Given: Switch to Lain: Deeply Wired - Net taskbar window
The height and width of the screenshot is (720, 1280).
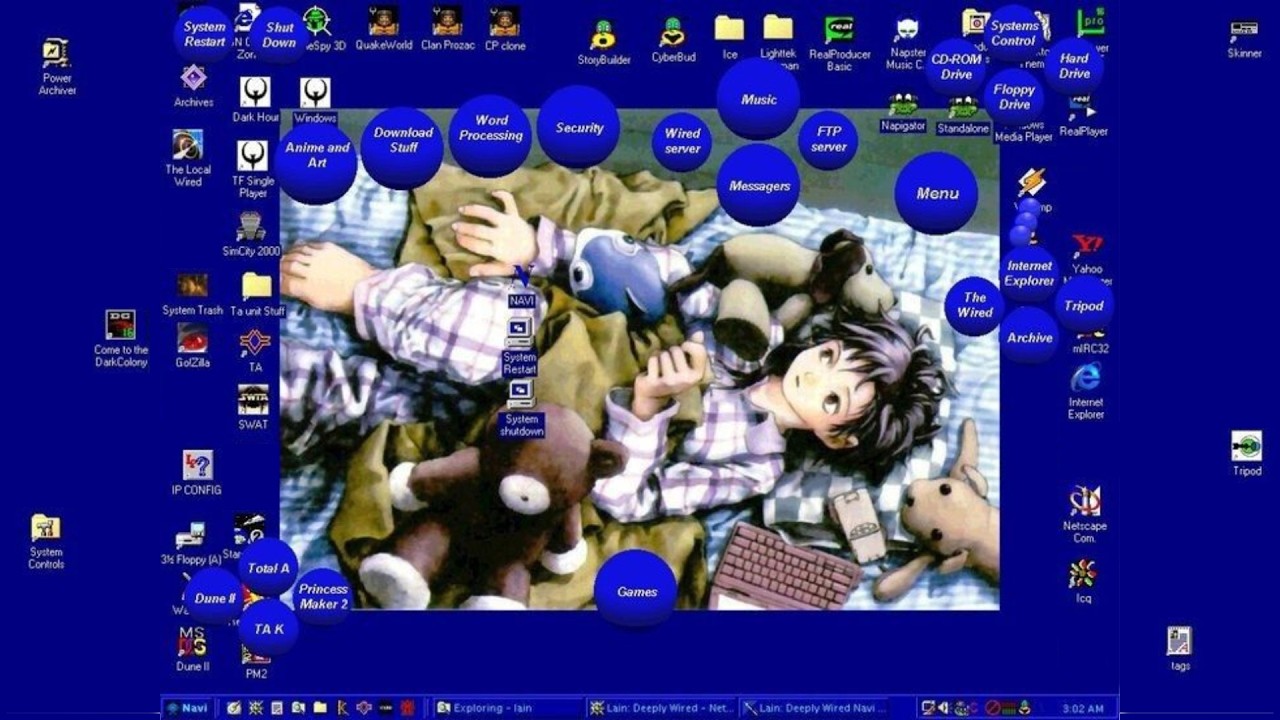Looking at the screenshot, I should coord(661,708).
